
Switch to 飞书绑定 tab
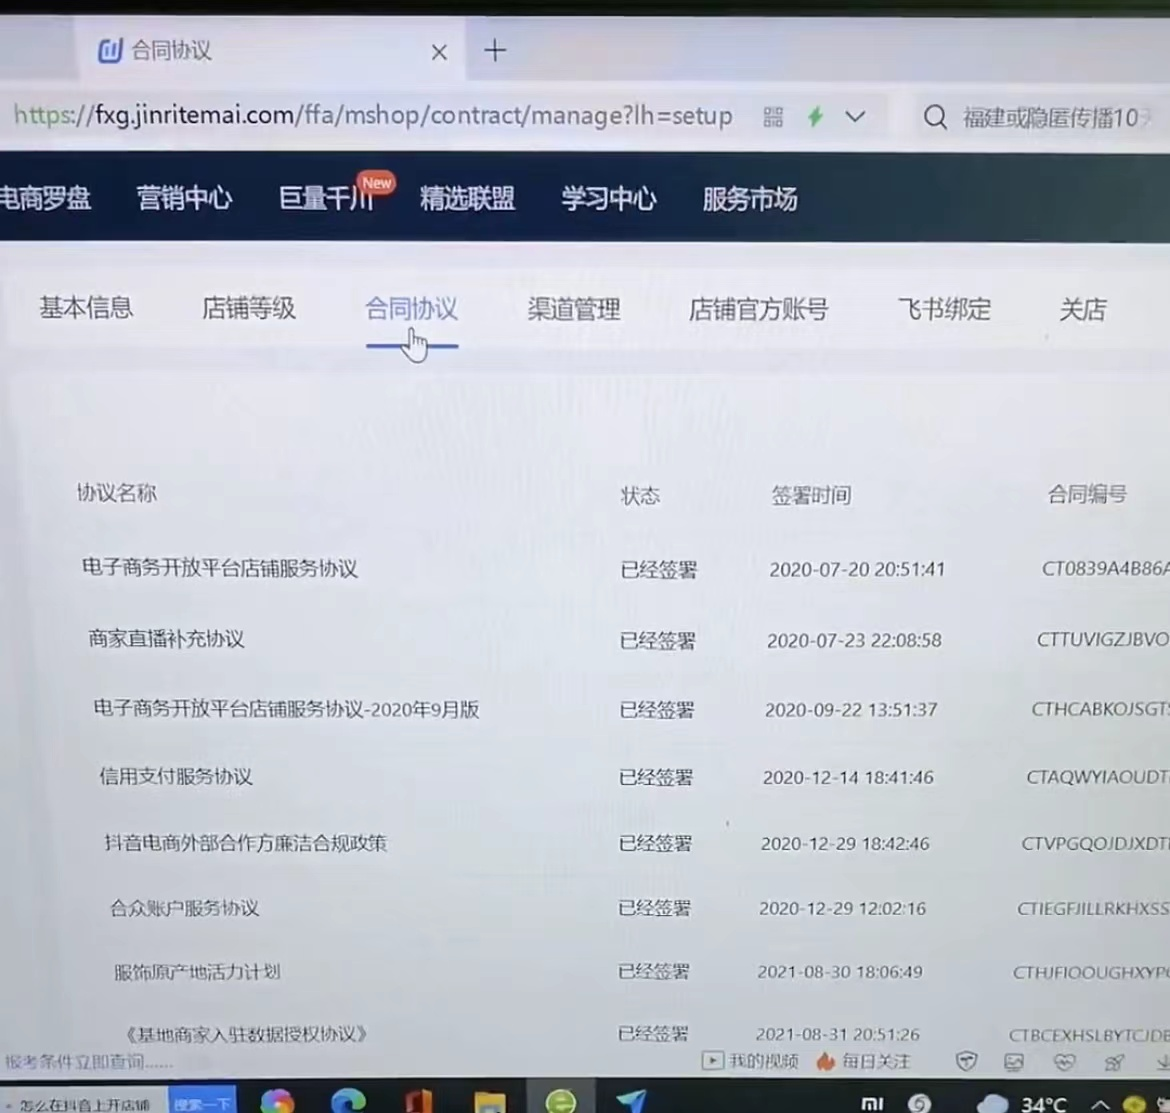944,309
